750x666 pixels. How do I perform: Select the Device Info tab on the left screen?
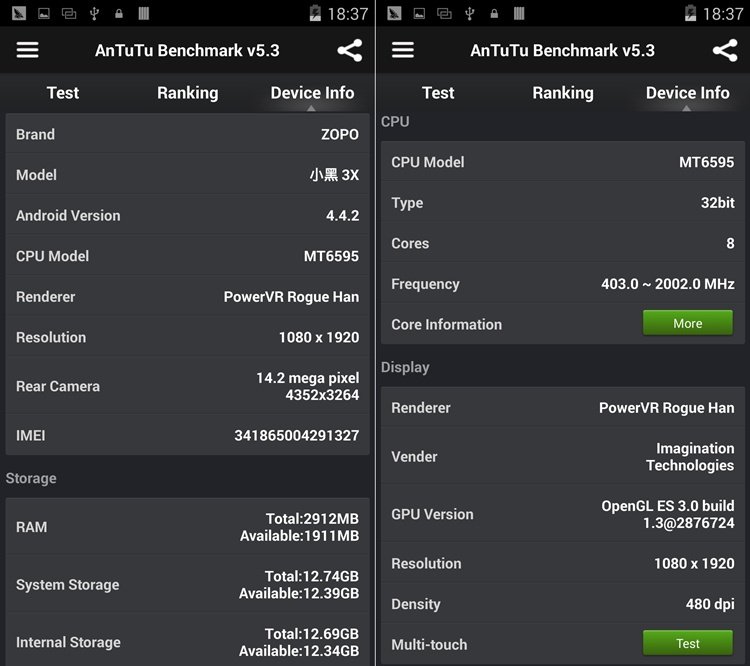pyautogui.click(x=312, y=93)
